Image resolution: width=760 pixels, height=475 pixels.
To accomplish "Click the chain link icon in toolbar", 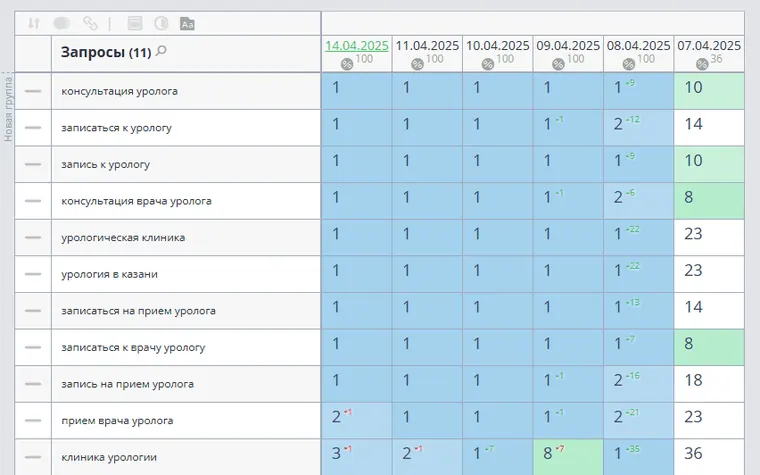I will [90, 23].
